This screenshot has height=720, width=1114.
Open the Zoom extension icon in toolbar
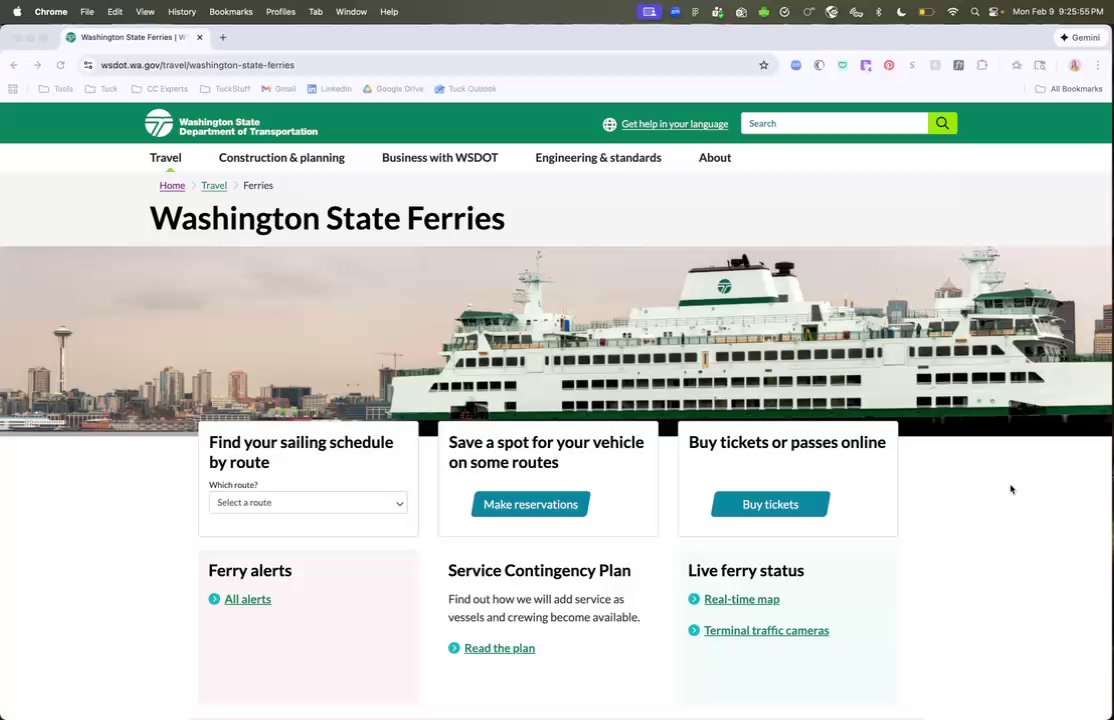(x=796, y=65)
